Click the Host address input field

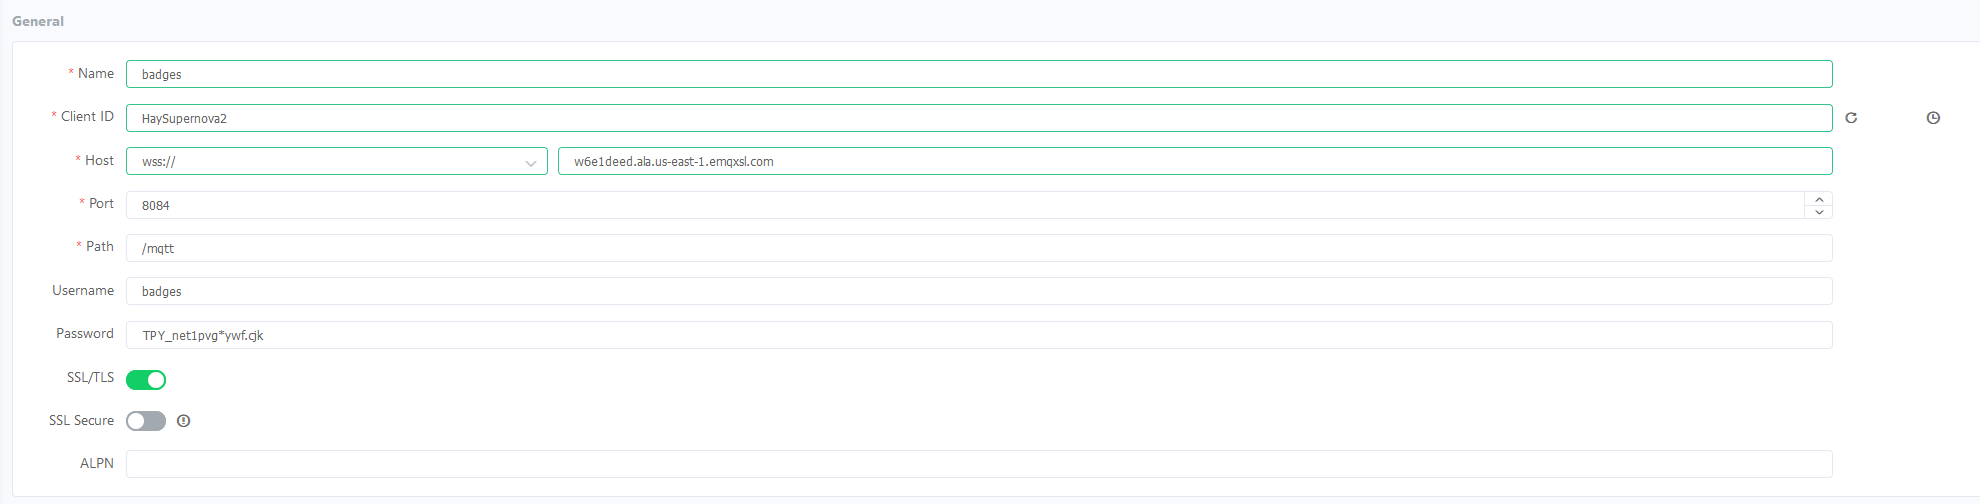click(1194, 161)
